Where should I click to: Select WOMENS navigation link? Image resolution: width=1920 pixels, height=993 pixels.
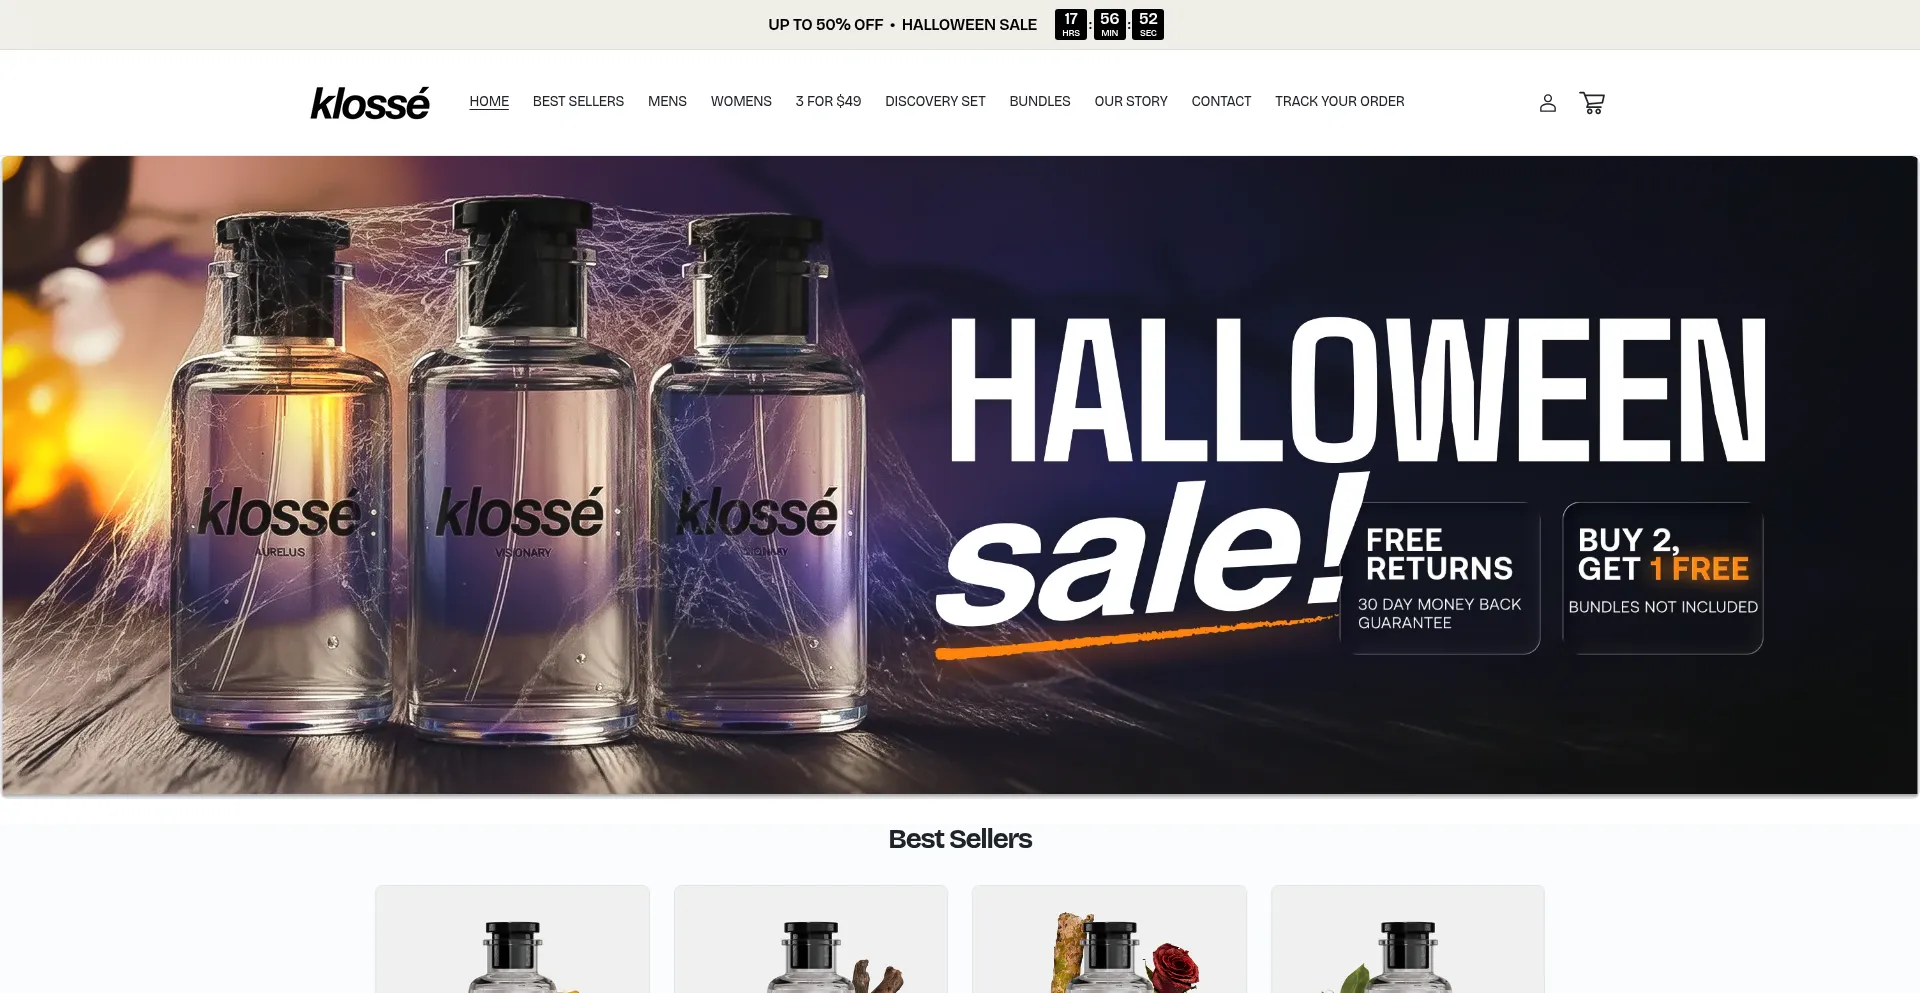click(741, 102)
